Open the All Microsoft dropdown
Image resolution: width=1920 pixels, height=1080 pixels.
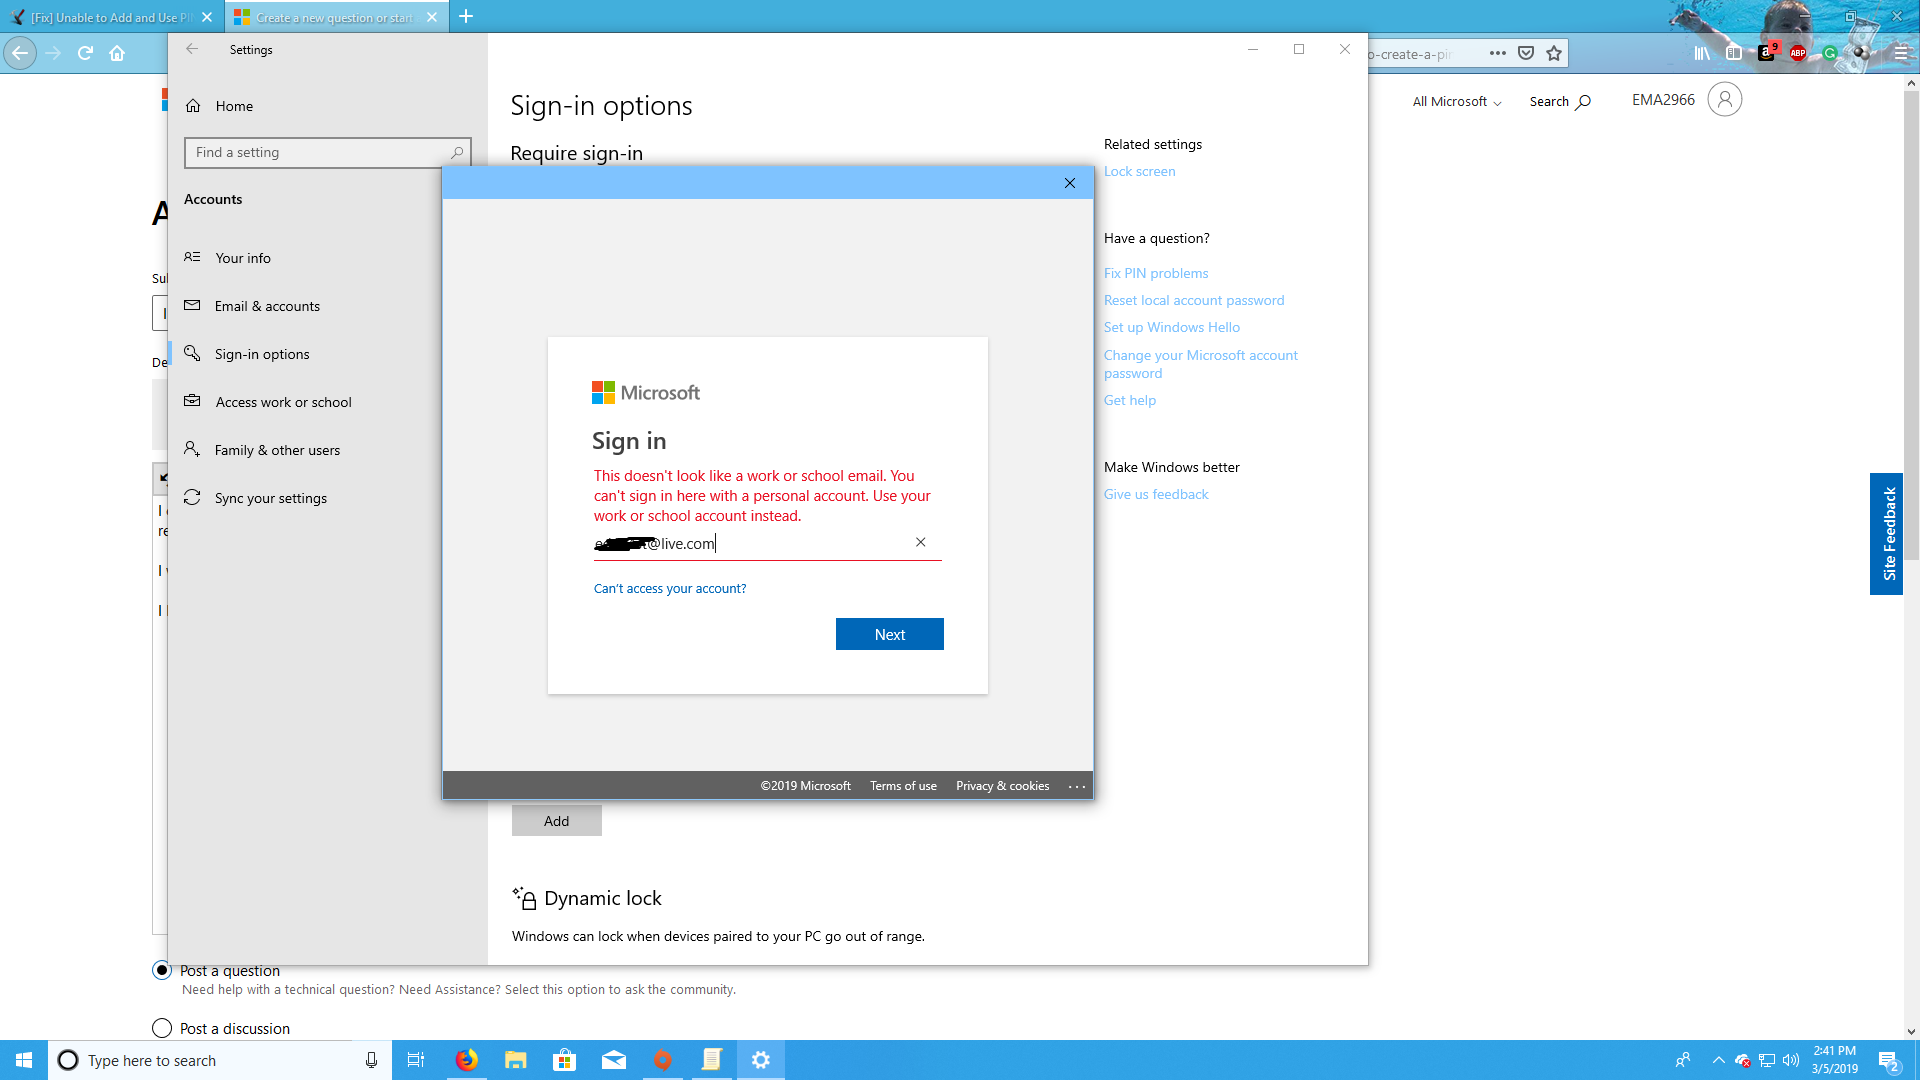click(x=1456, y=101)
